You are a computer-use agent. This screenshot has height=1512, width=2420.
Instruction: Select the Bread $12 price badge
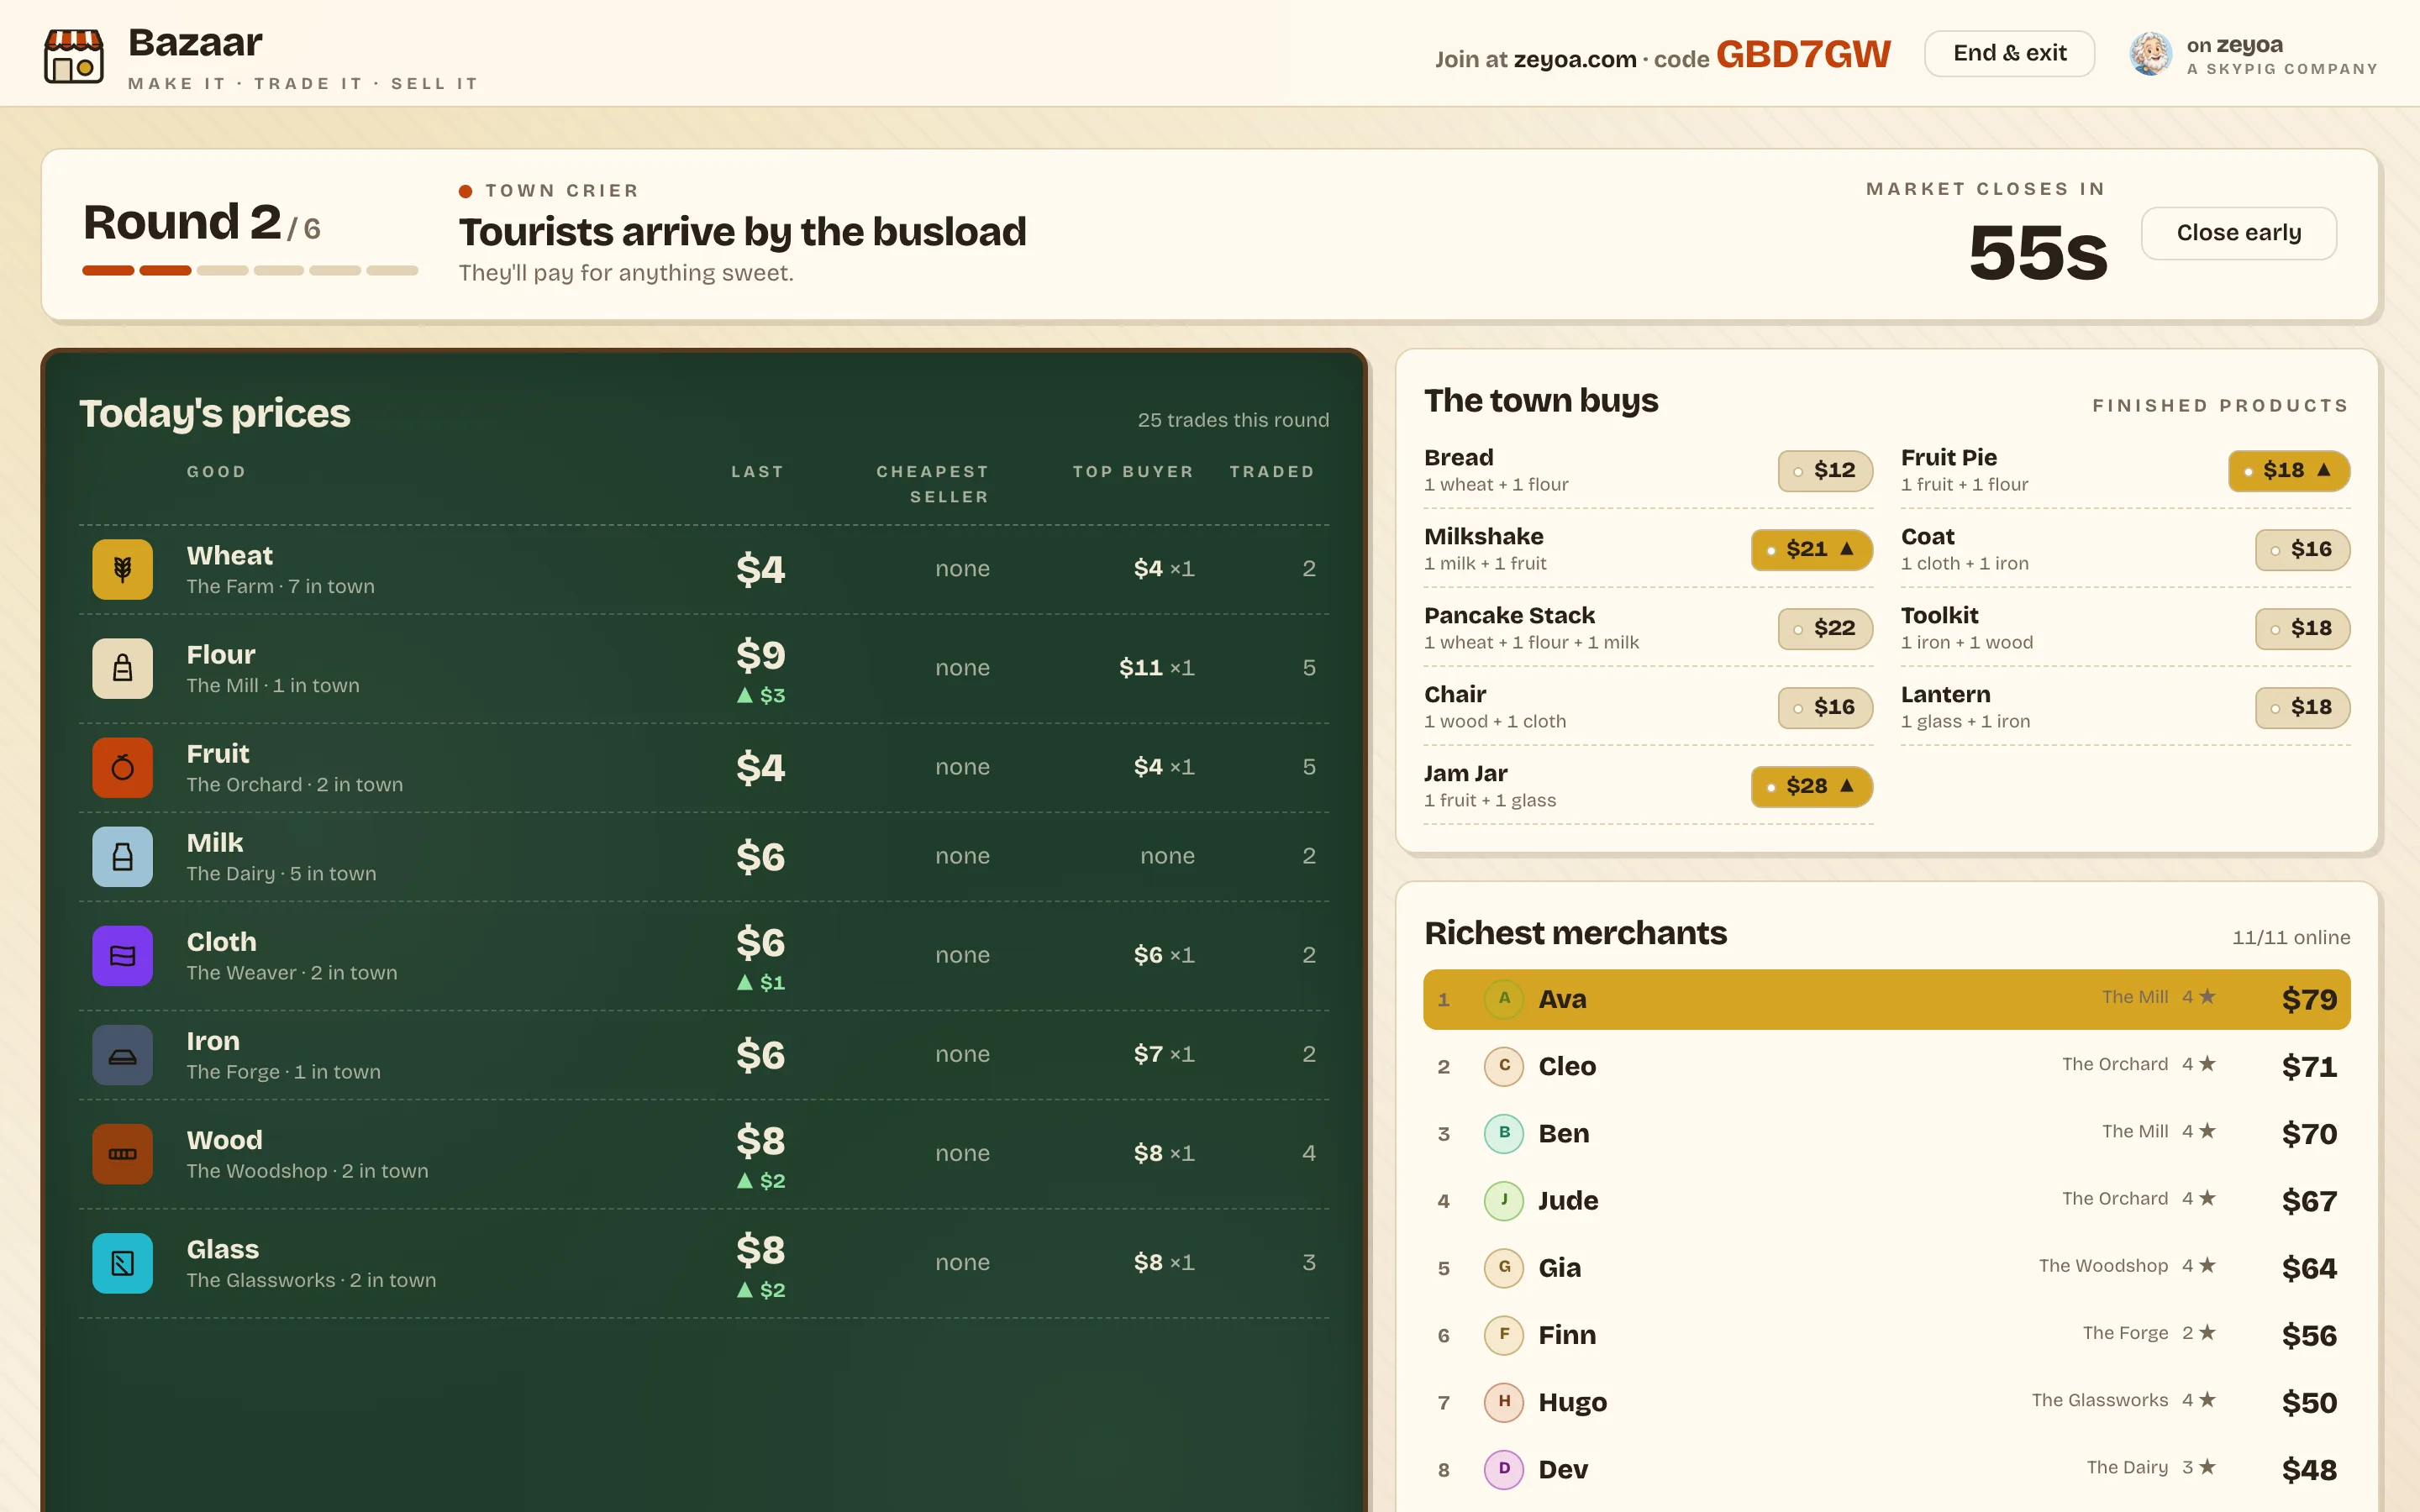[x=1825, y=470]
